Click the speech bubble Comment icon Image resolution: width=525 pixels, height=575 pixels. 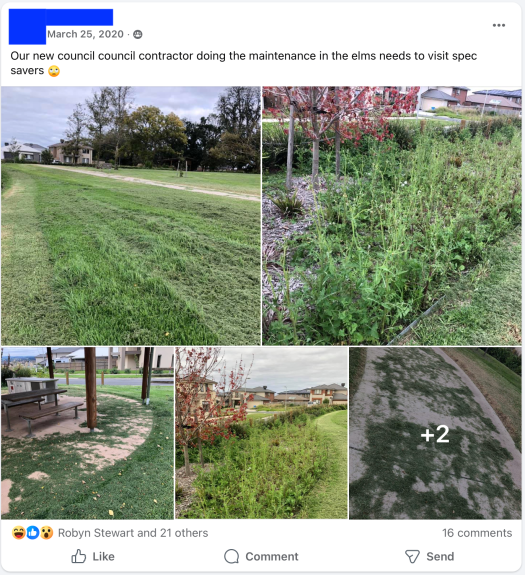[231, 556]
